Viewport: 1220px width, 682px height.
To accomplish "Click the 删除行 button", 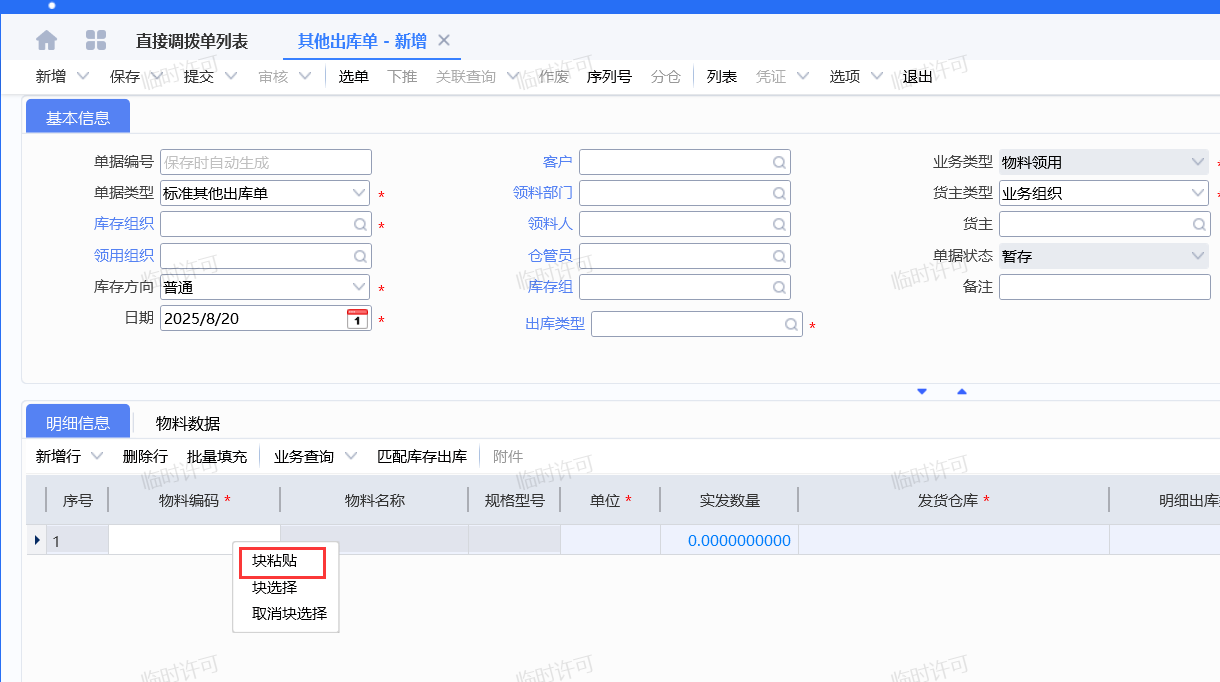I will pos(145,457).
